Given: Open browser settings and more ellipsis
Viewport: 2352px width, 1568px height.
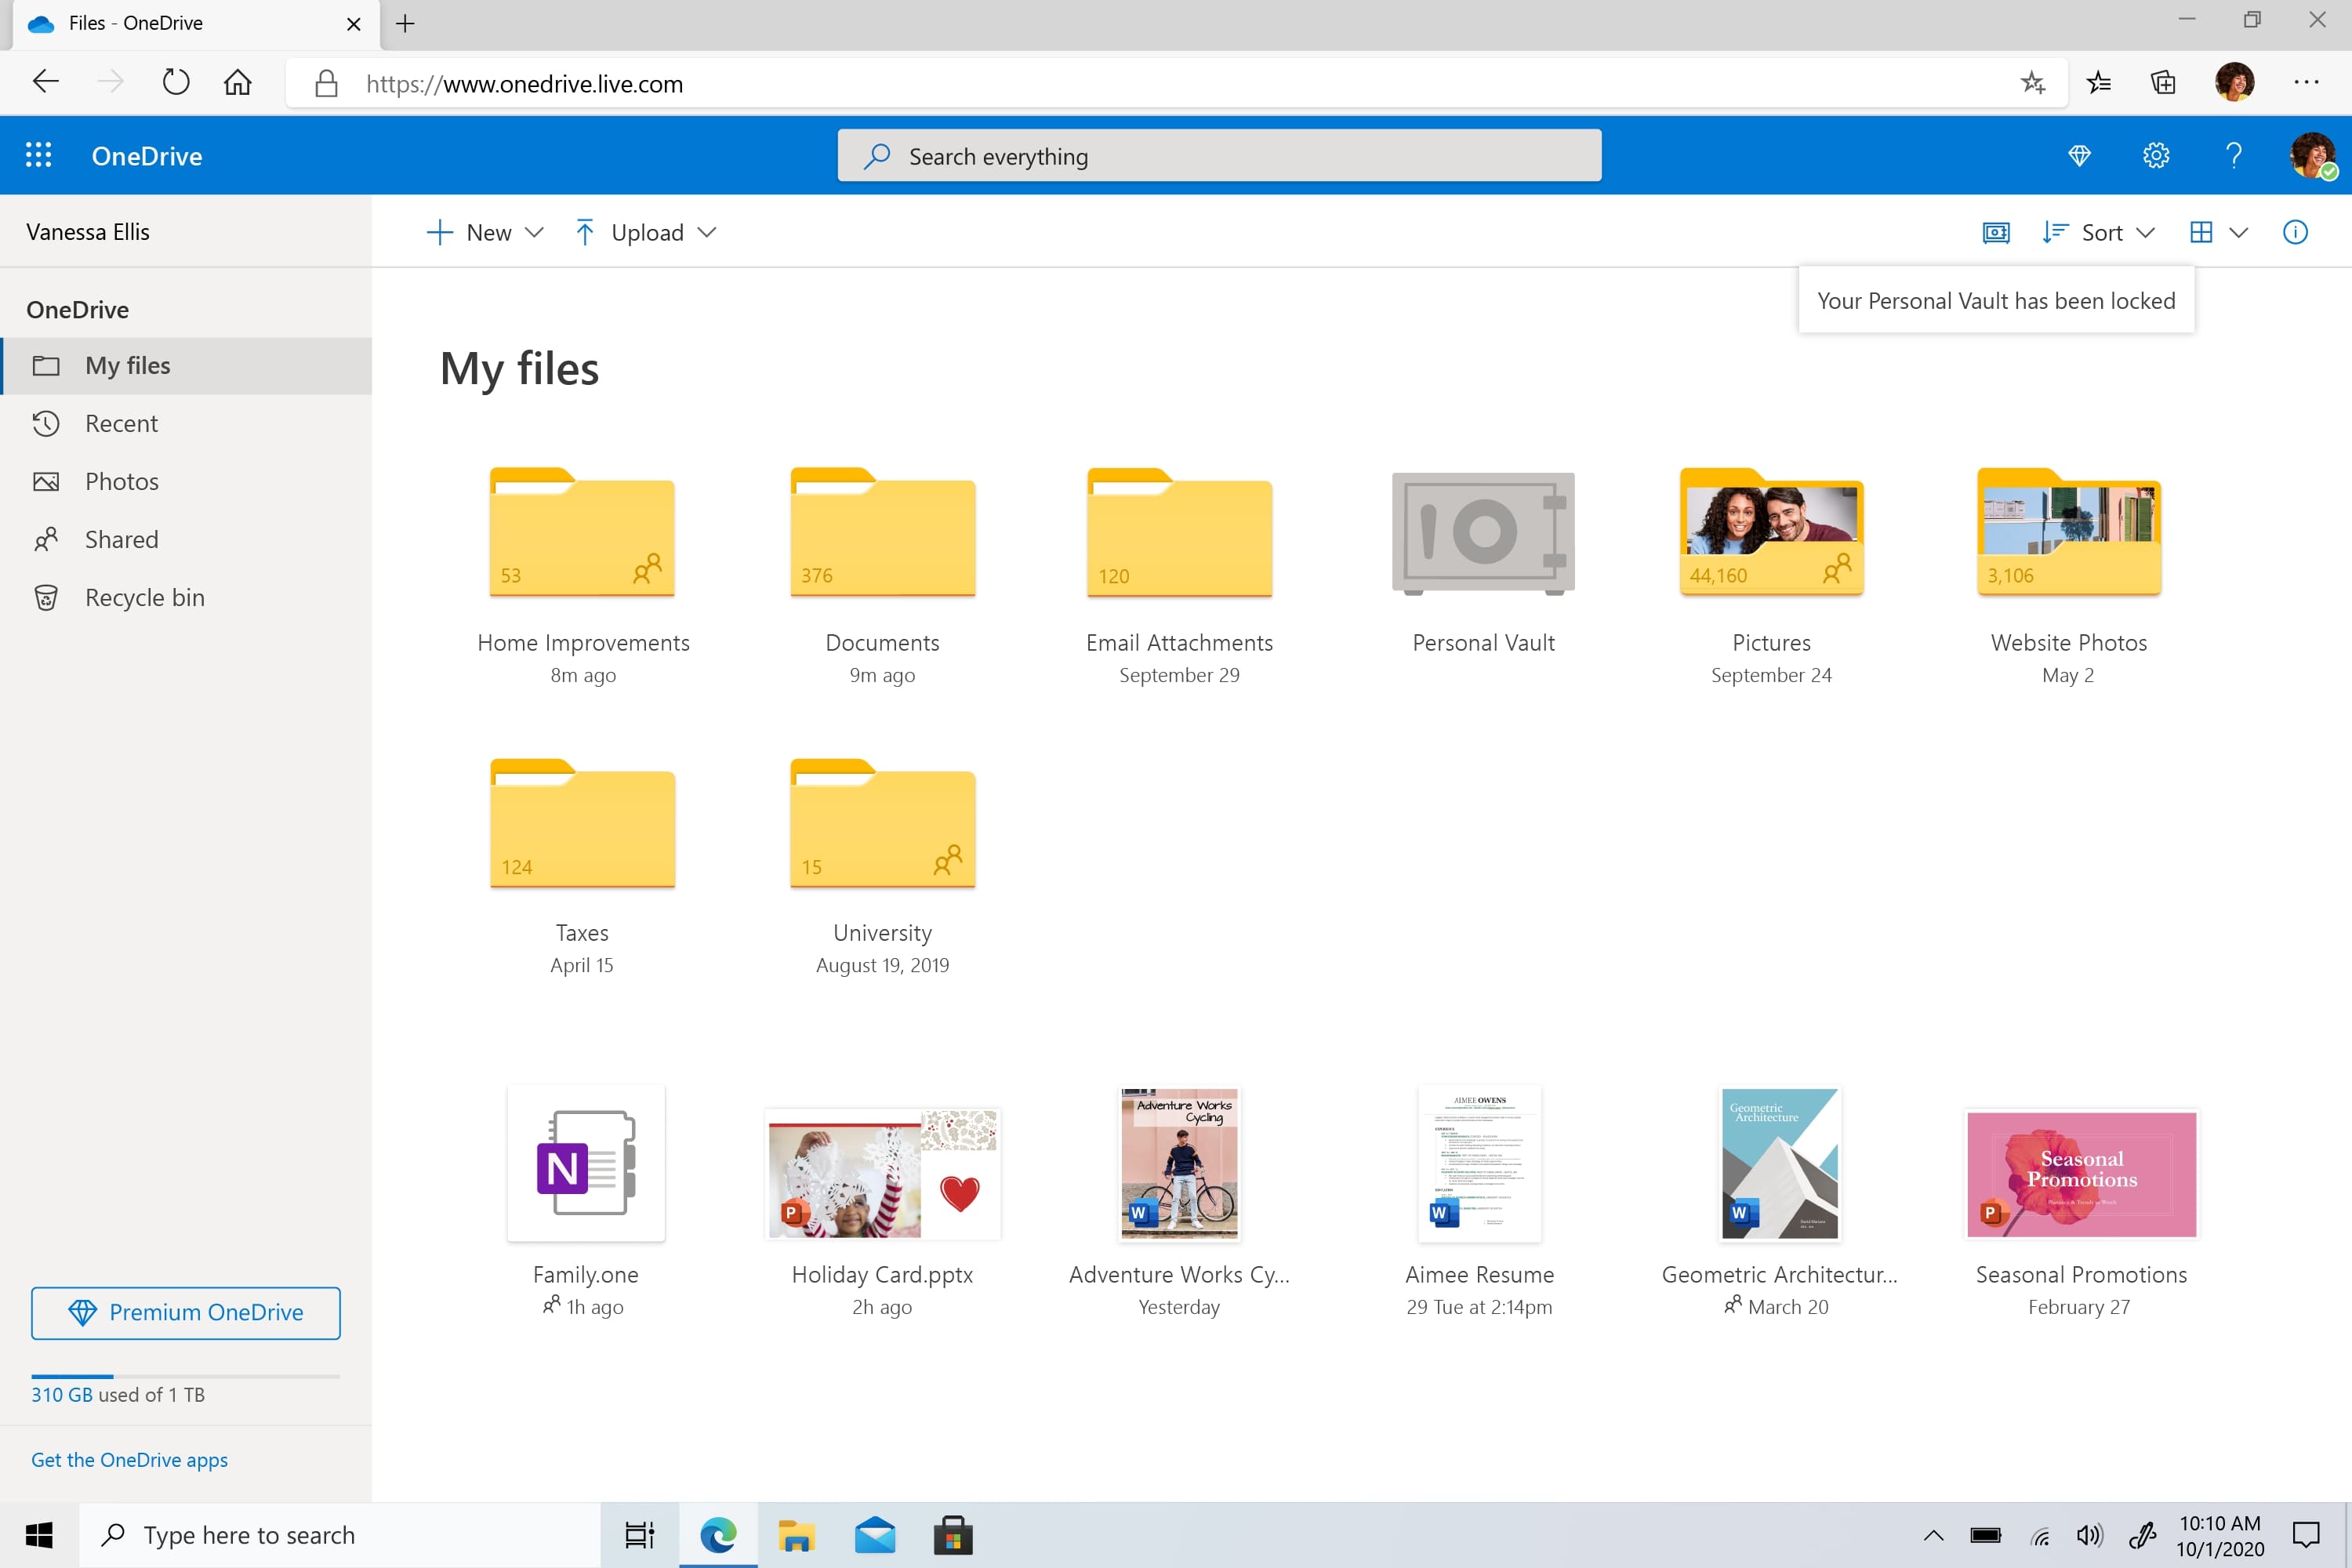Looking at the screenshot, I should click(2306, 82).
